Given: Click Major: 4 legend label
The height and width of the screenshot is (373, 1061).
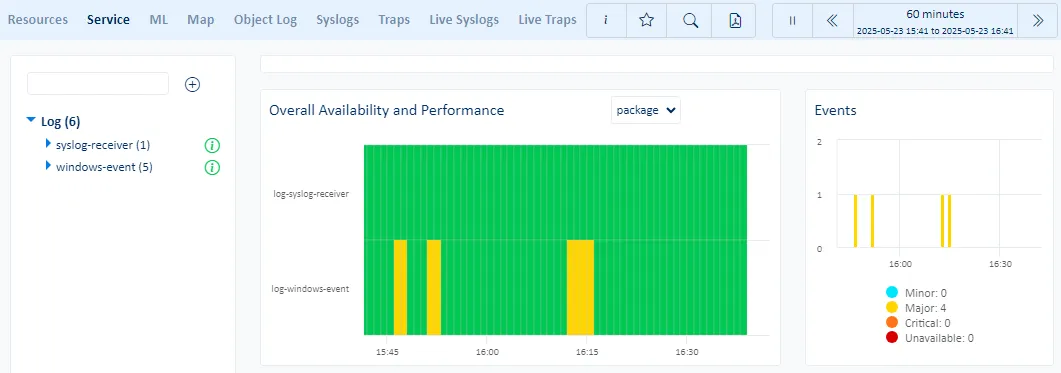Looking at the screenshot, I should pos(925,308).
